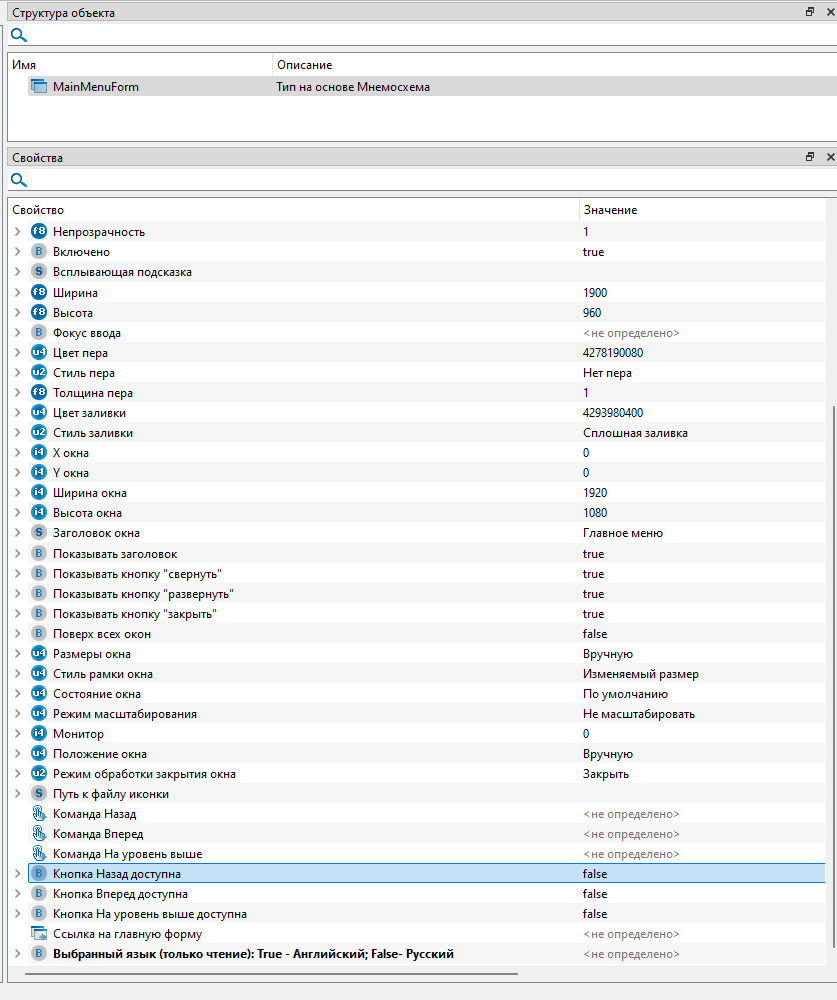Click the icon beside Ссылка на главную форму
837x1000 pixels.
tap(39, 934)
